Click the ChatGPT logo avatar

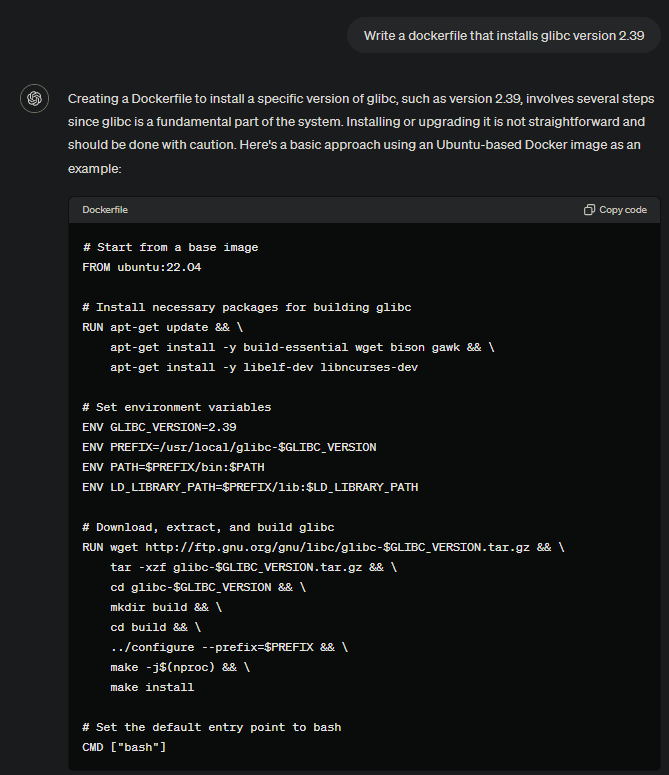click(x=34, y=98)
